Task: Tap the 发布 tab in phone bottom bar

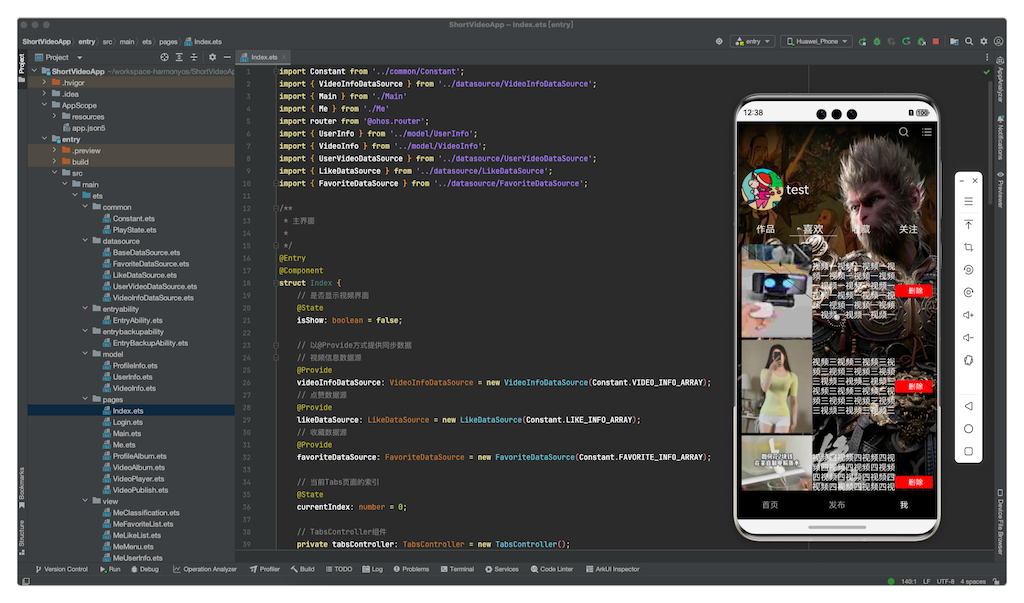Action: (837, 505)
